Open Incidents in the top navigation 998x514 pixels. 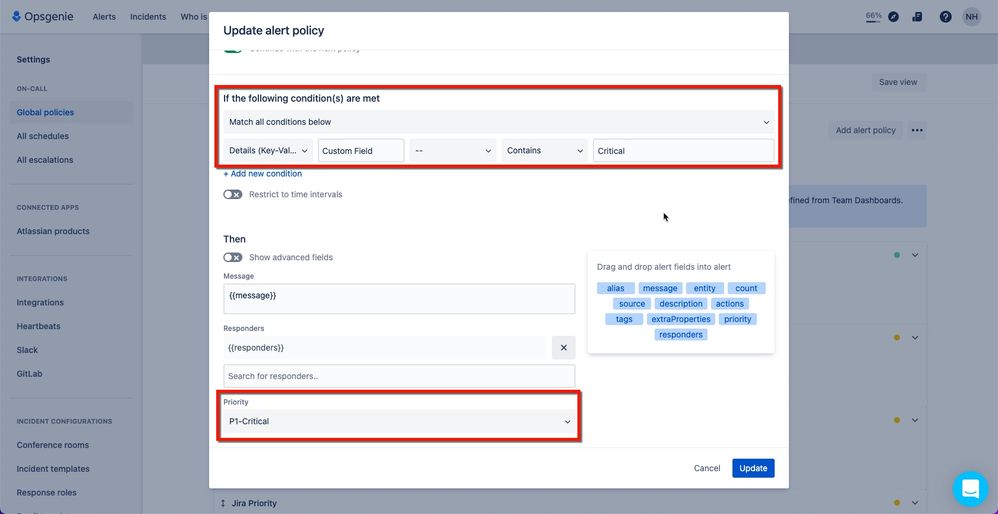(x=148, y=17)
